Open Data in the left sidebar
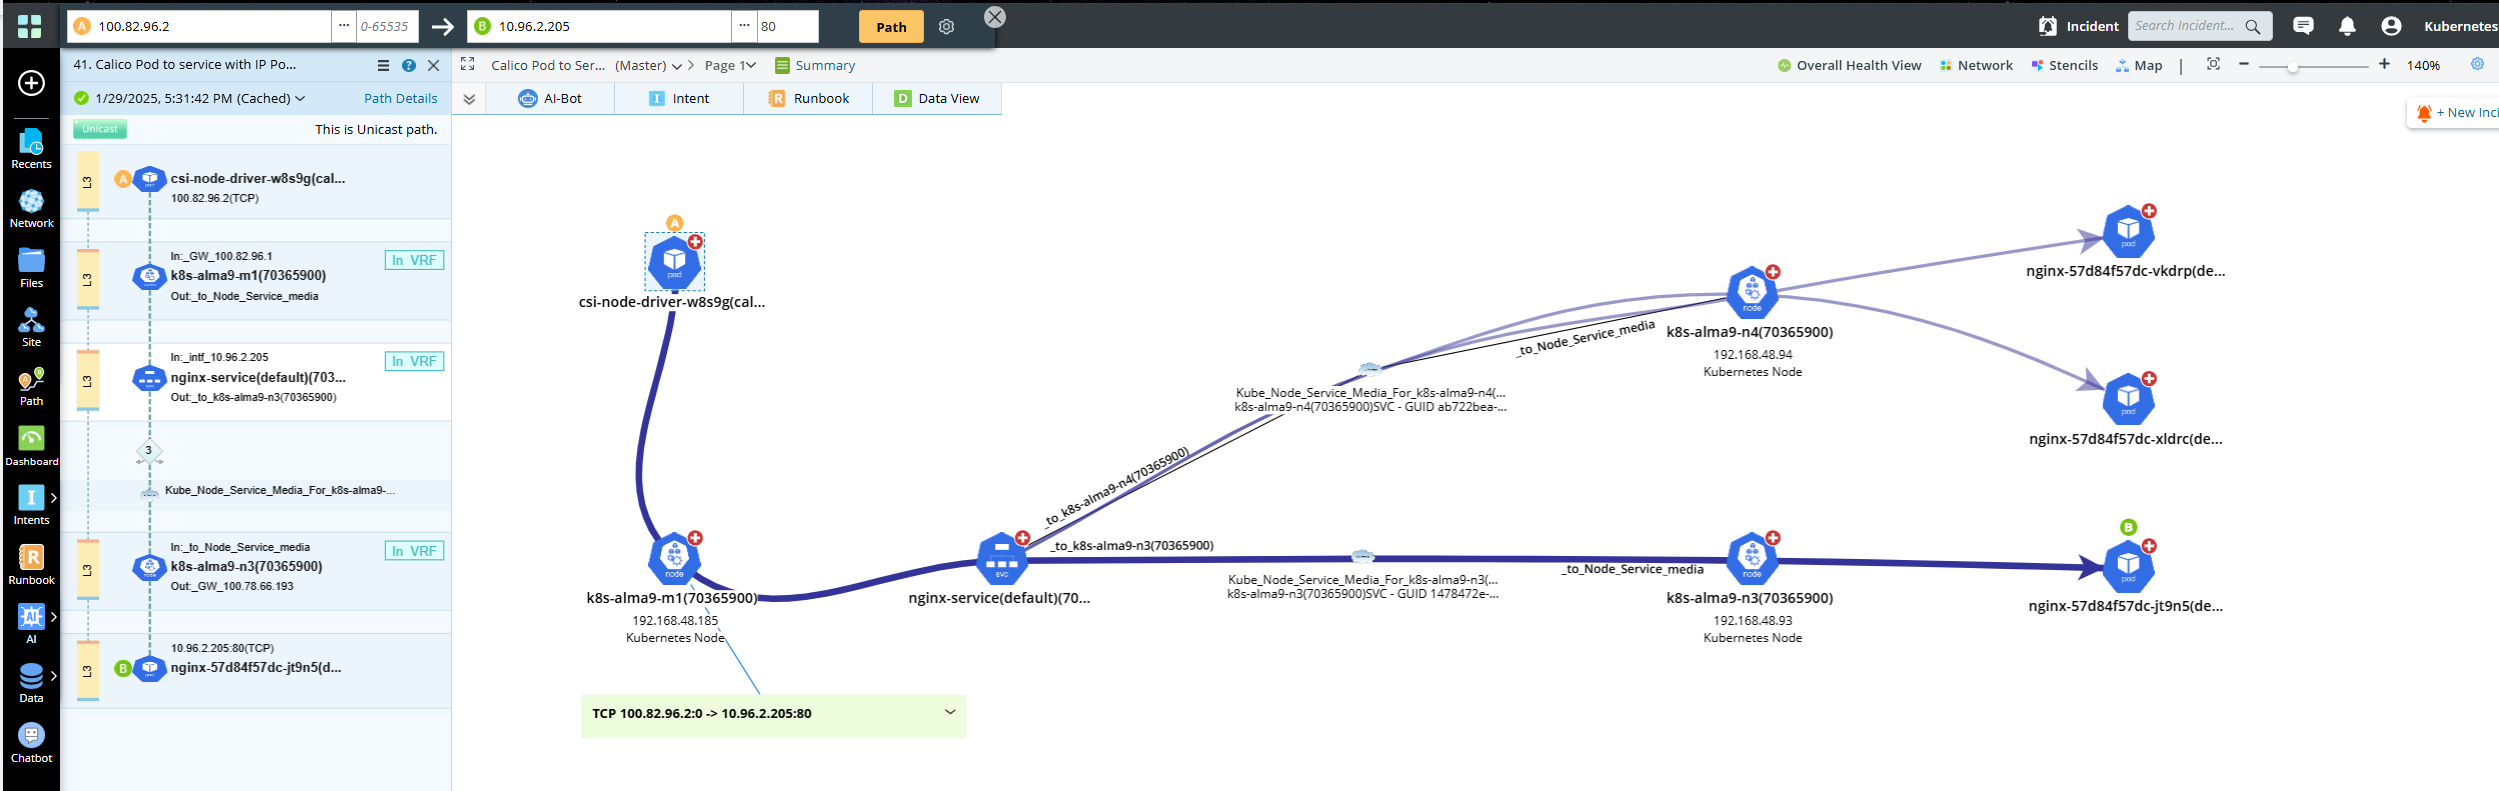The width and height of the screenshot is (2499, 791). point(31,684)
